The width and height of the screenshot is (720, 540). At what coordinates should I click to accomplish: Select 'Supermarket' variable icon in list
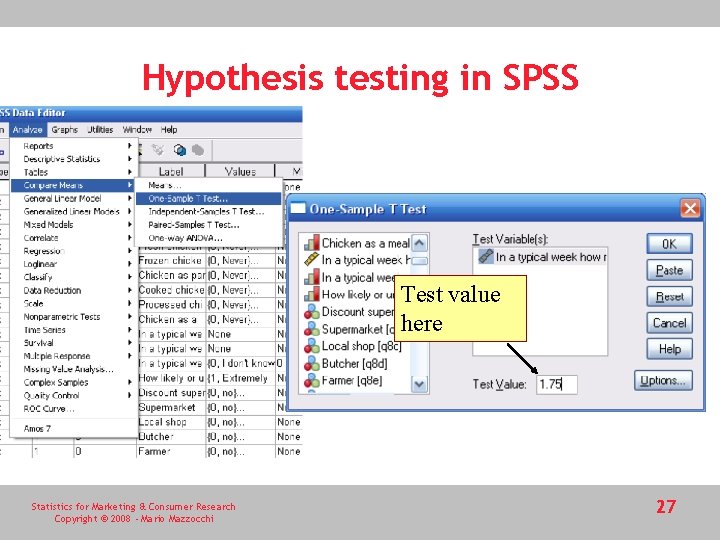(312, 329)
